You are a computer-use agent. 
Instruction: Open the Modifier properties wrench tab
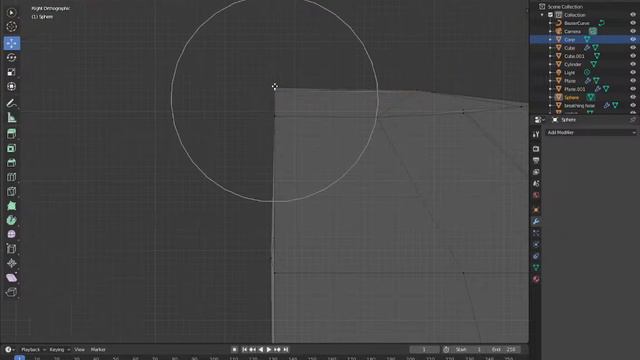pyautogui.click(x=536, y=221)
